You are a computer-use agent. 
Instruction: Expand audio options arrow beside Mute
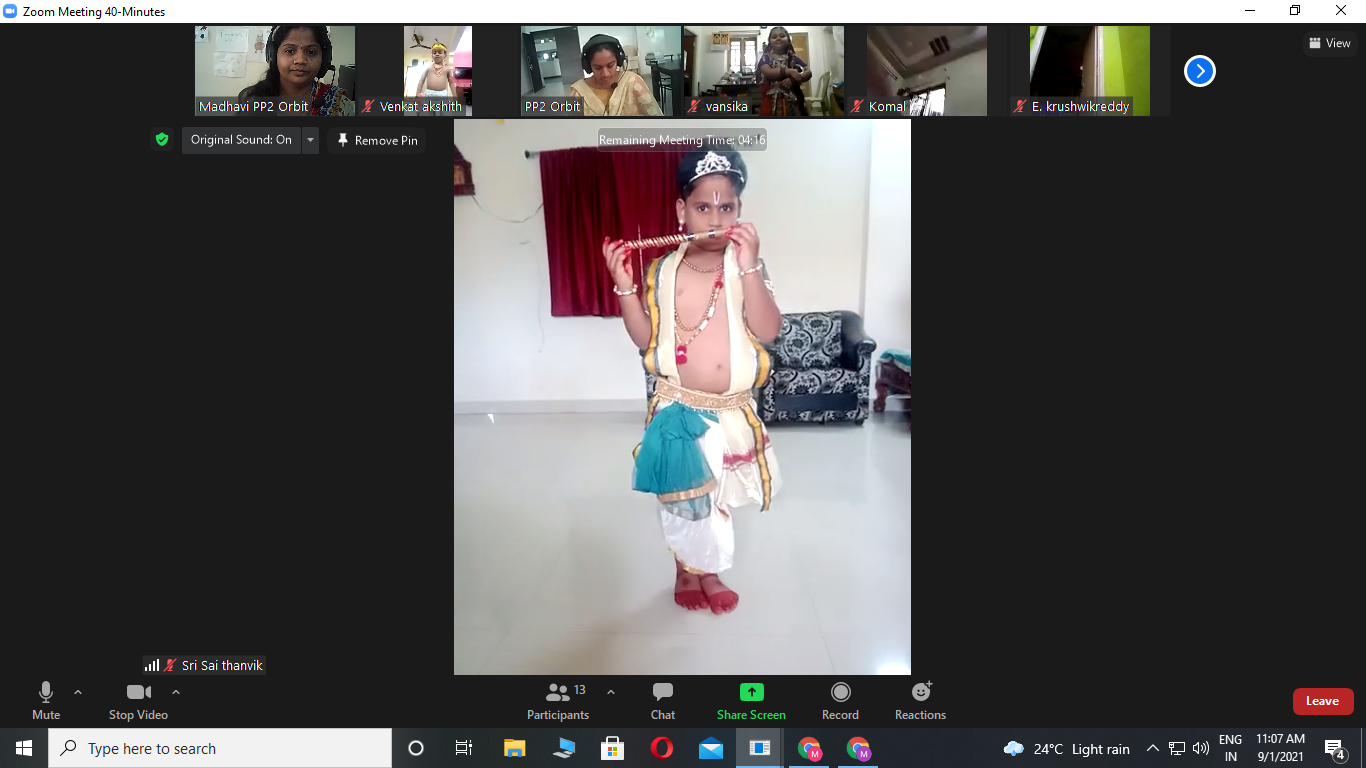pos(78,692)
